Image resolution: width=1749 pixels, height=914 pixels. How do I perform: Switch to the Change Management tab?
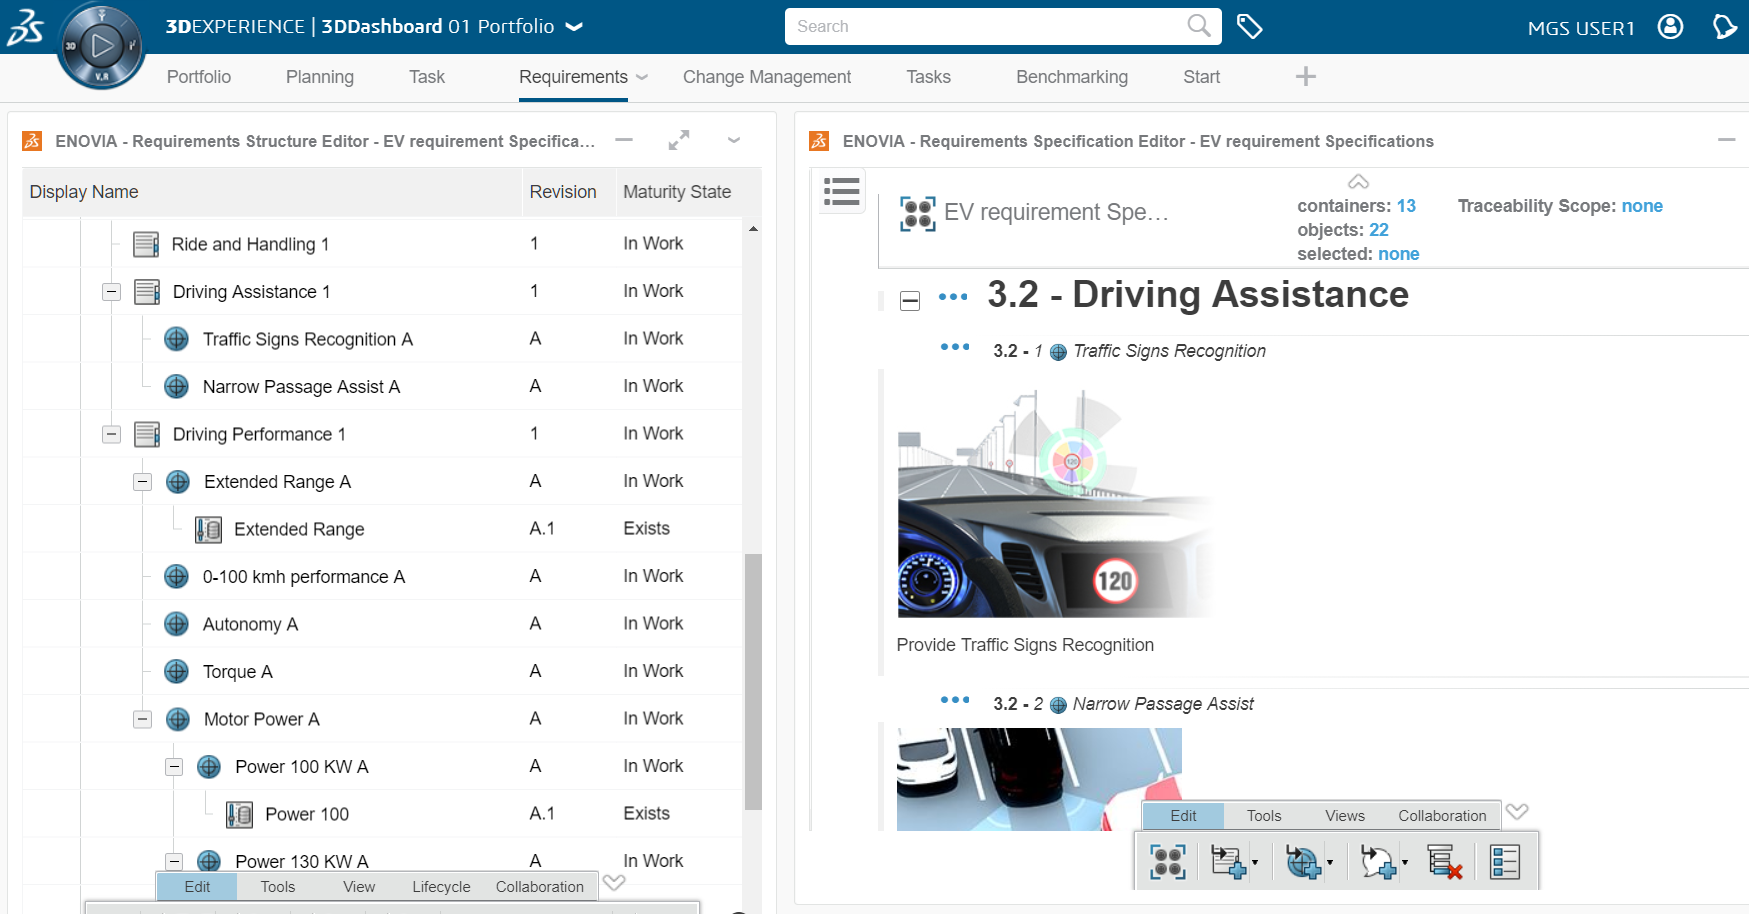pyautogui.click(x=767, y=77)
